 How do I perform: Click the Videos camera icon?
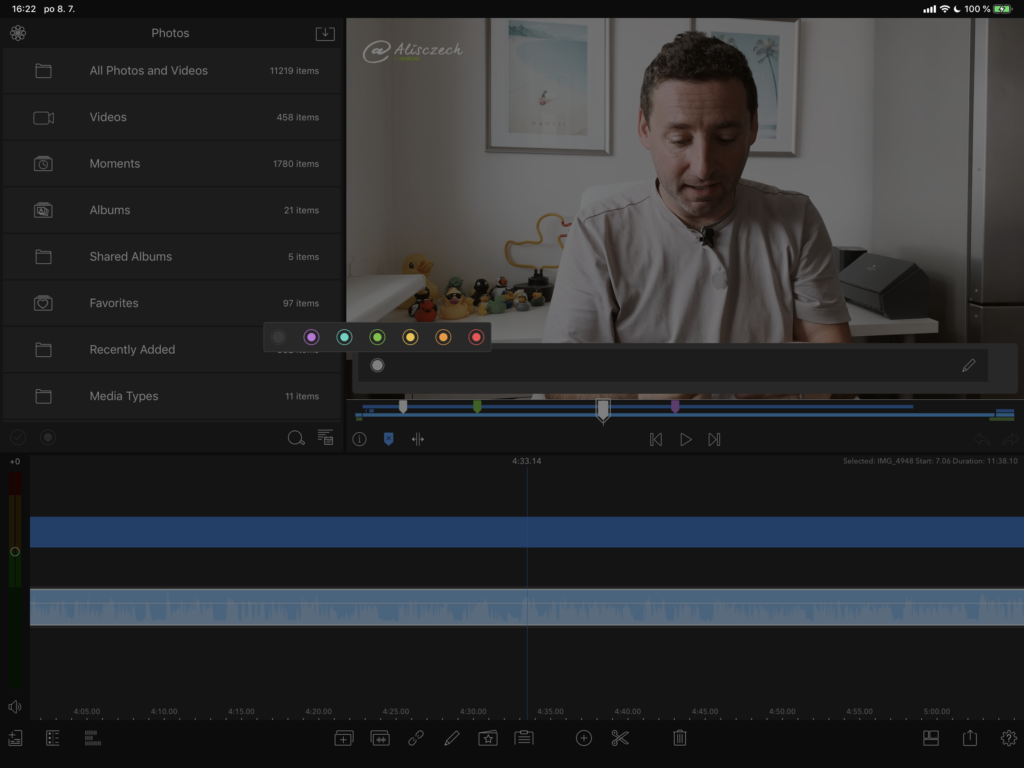click(44, 118)
